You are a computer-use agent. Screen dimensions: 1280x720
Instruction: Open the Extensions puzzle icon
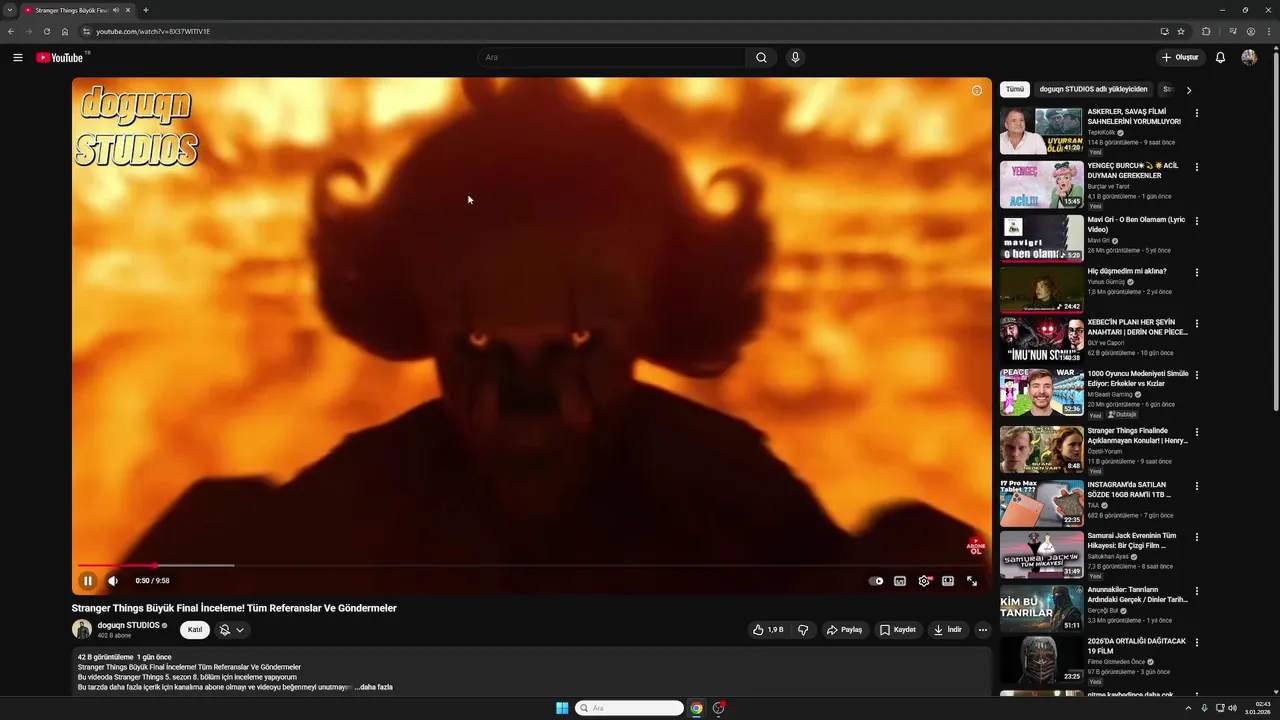pyautogui.click(x=1206, y=31)
